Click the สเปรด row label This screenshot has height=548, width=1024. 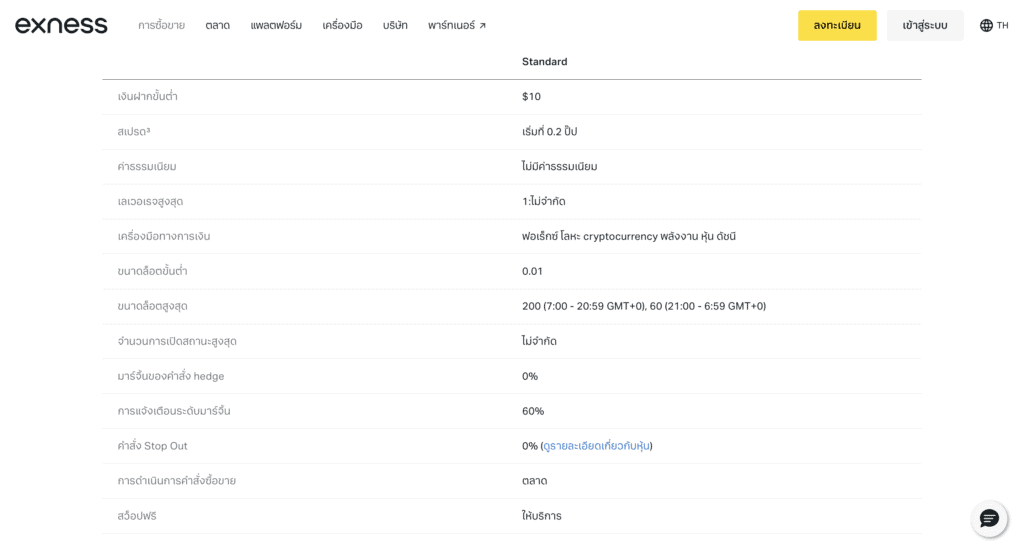coord(133,132)
